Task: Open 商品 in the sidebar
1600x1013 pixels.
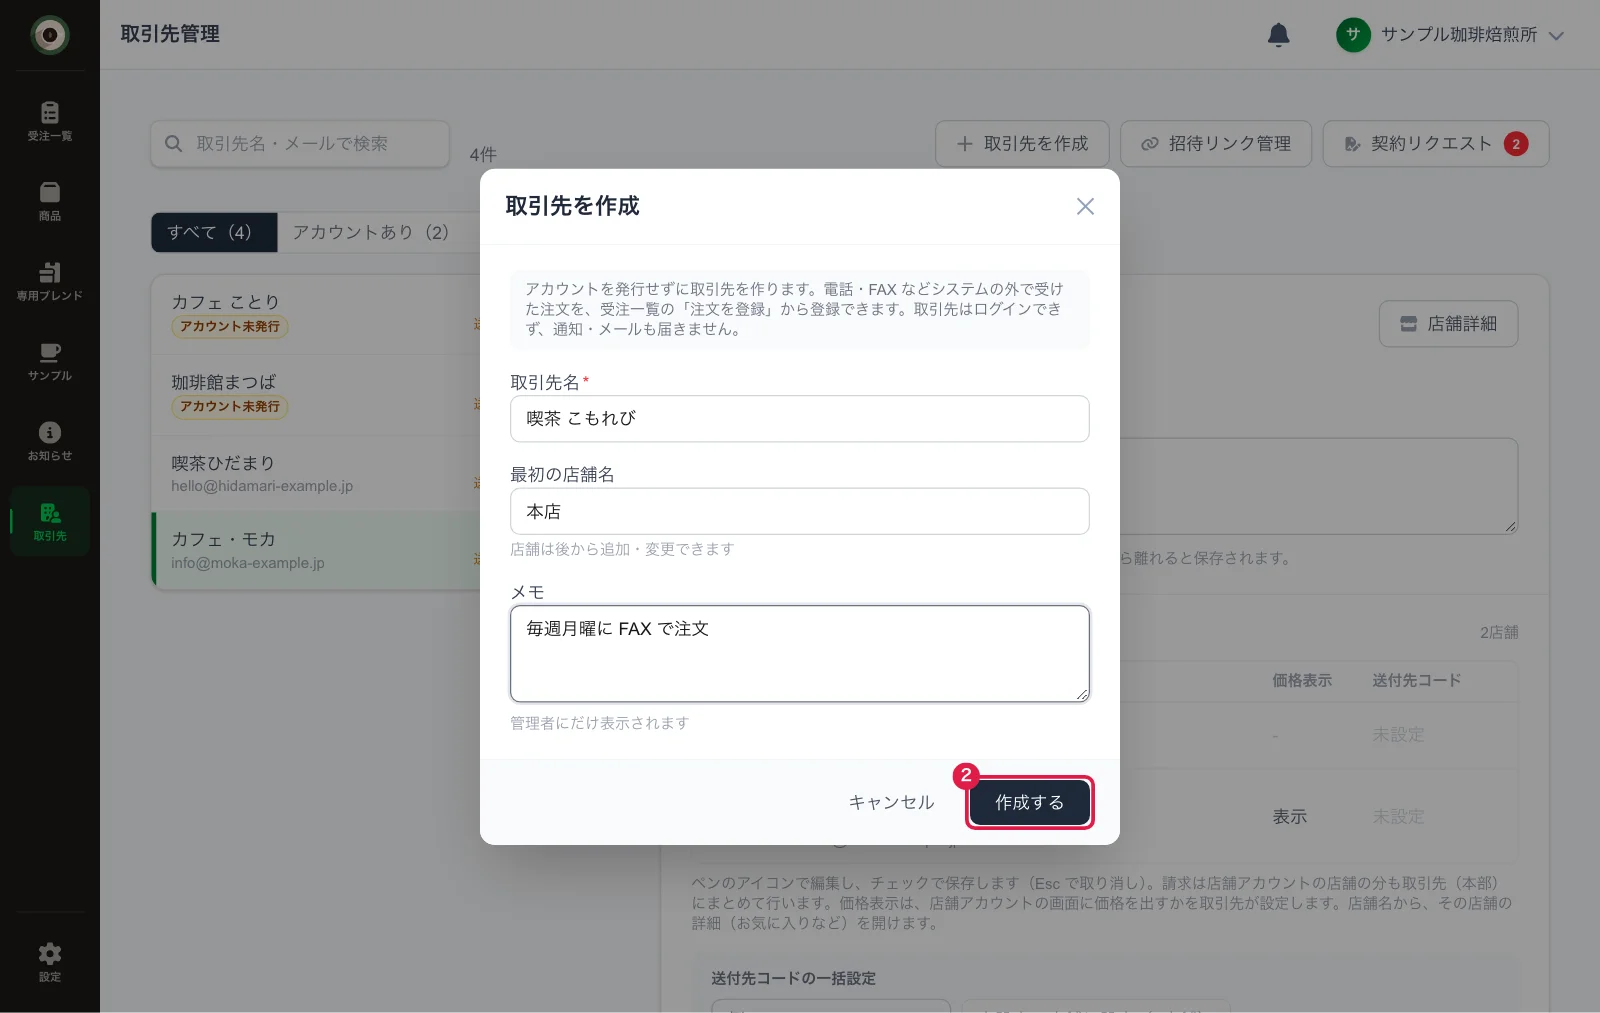Action: 49,201
